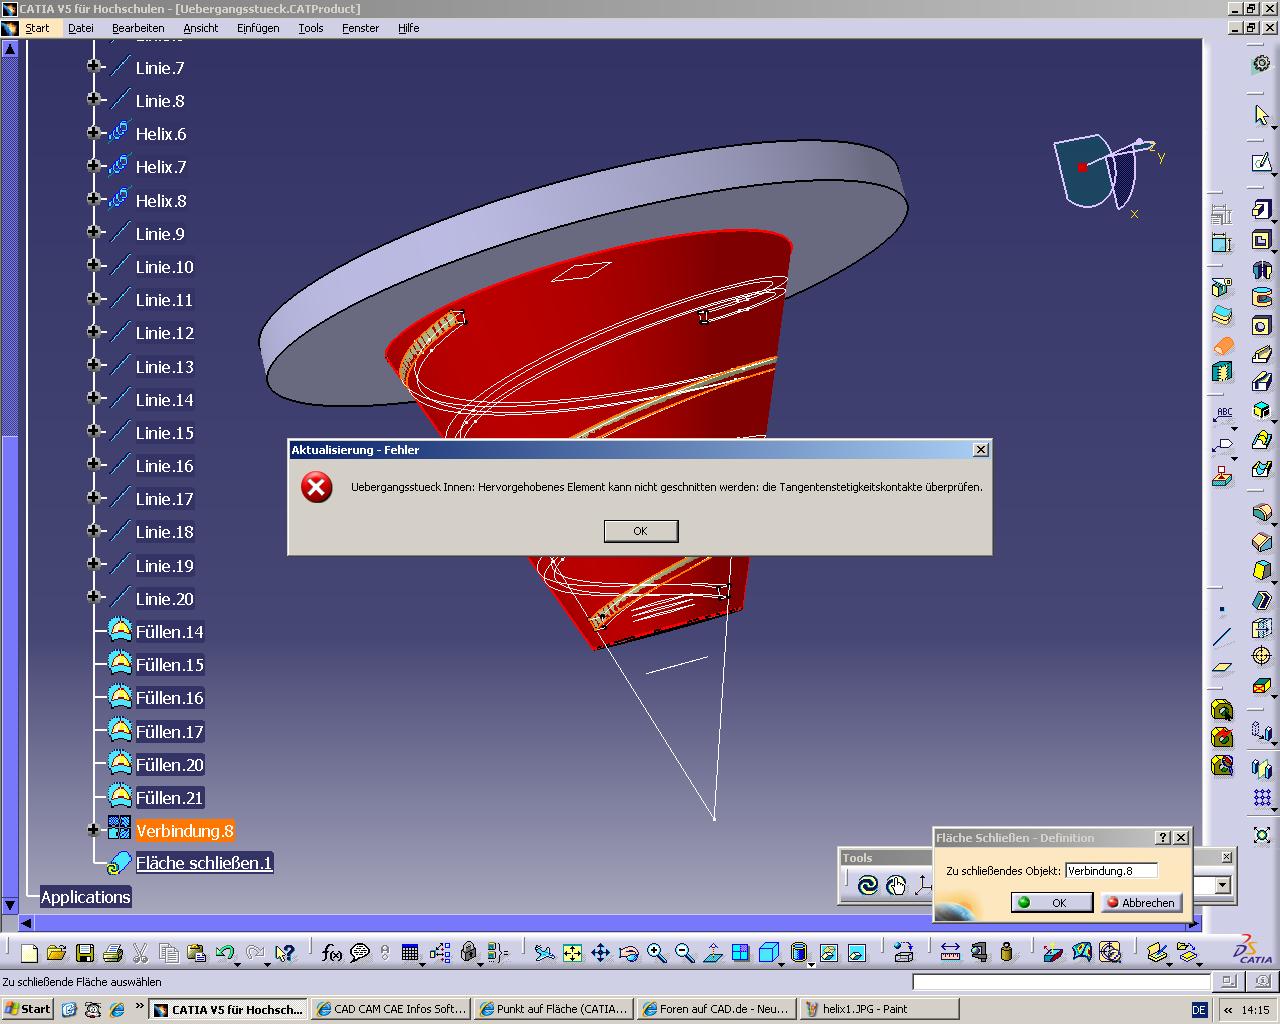Click the Lock padlock icon
1280x1024 pixels.
(x=469, y=953)
